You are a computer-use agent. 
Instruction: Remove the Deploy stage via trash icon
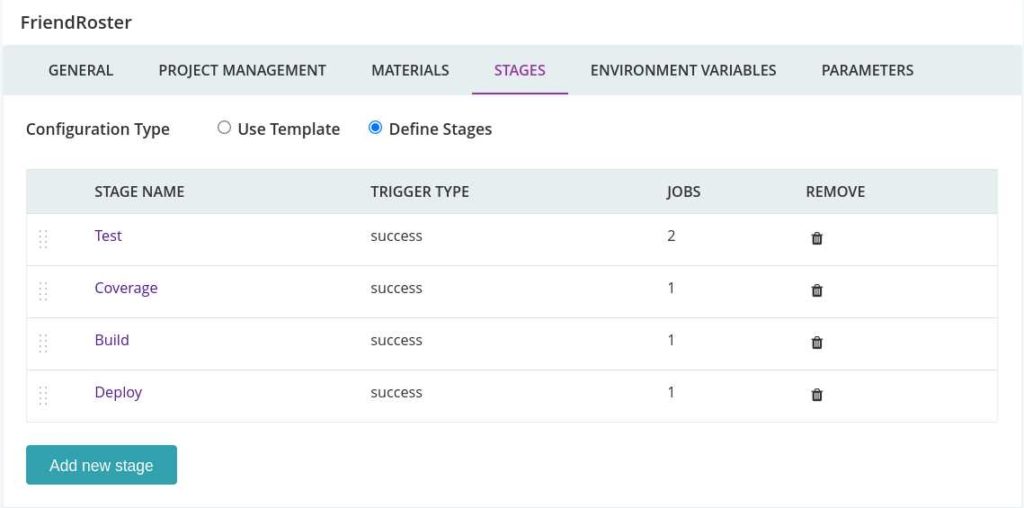[x=816, y=395]
